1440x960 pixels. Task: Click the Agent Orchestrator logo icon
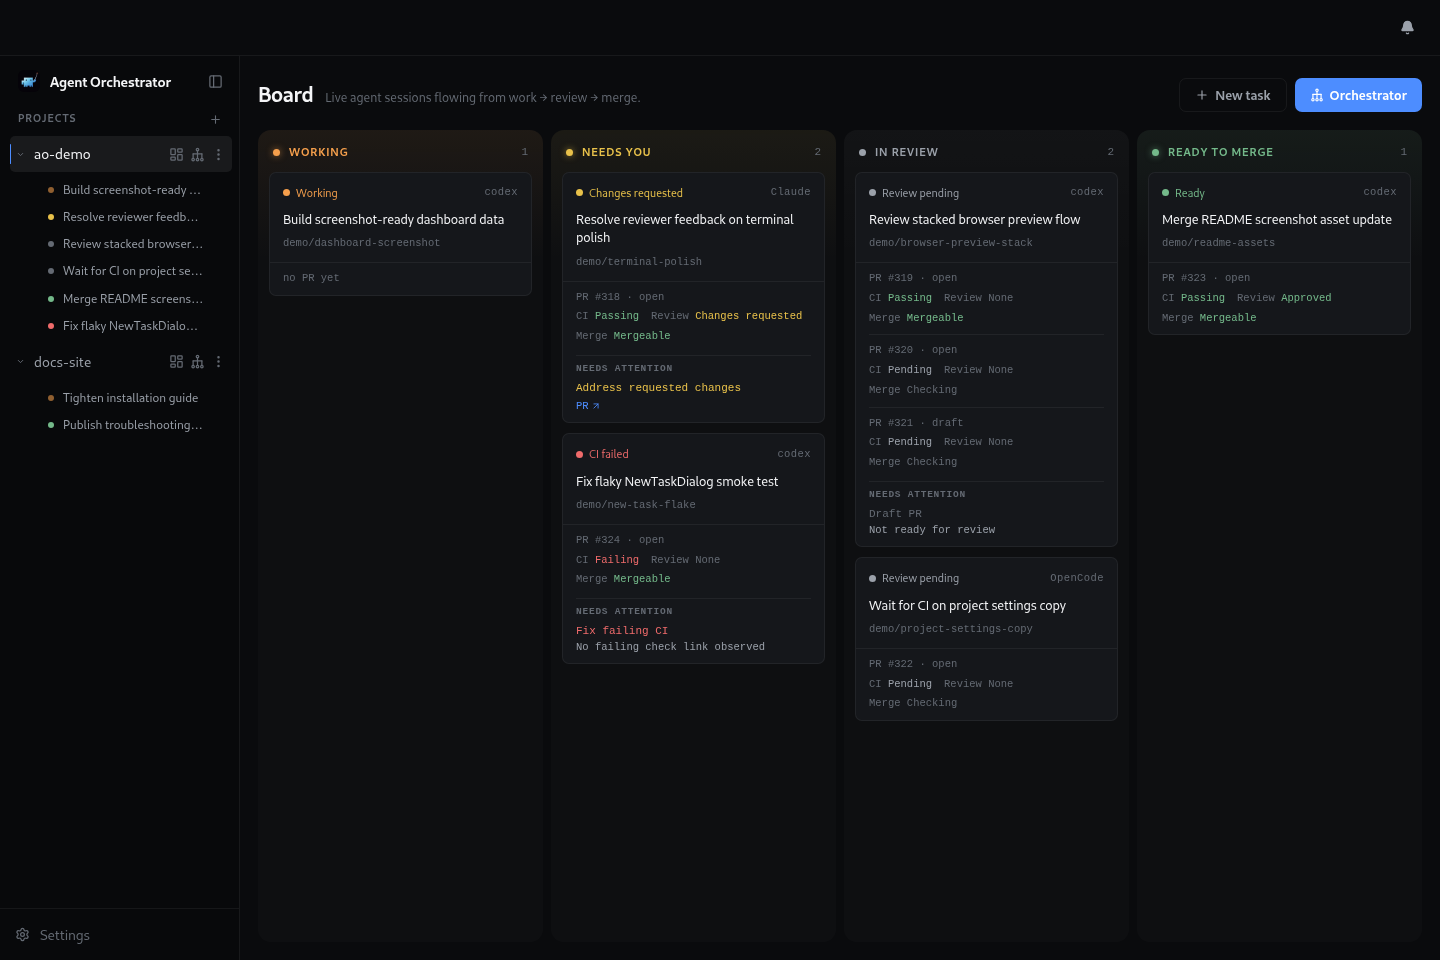(29, 82)
